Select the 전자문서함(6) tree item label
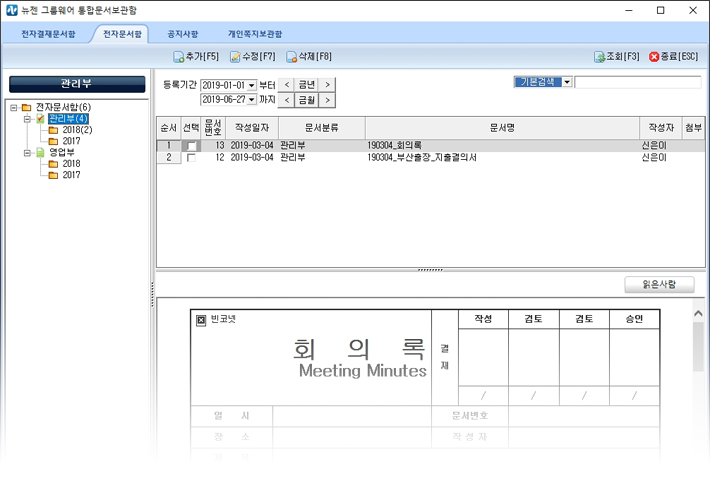 coord(63,107)
